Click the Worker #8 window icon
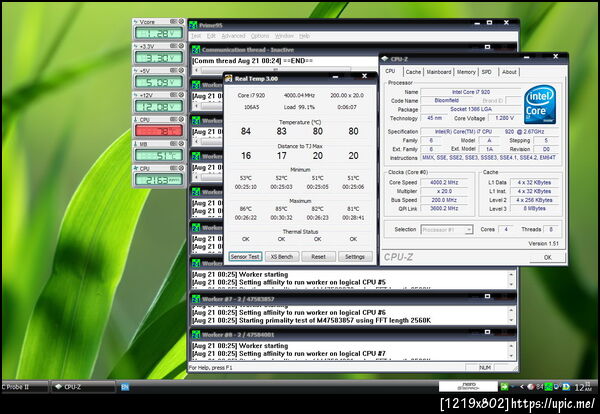 coord(196,334)
